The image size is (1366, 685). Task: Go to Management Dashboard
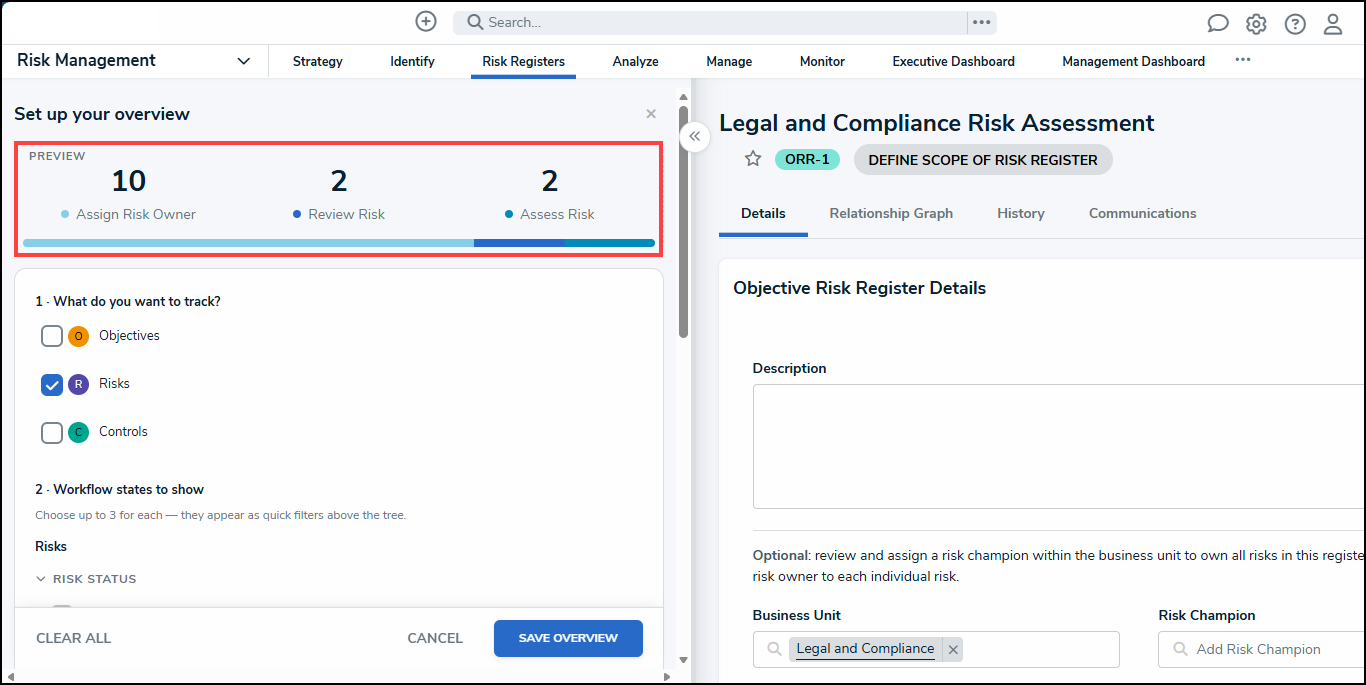coord(1133,61)
